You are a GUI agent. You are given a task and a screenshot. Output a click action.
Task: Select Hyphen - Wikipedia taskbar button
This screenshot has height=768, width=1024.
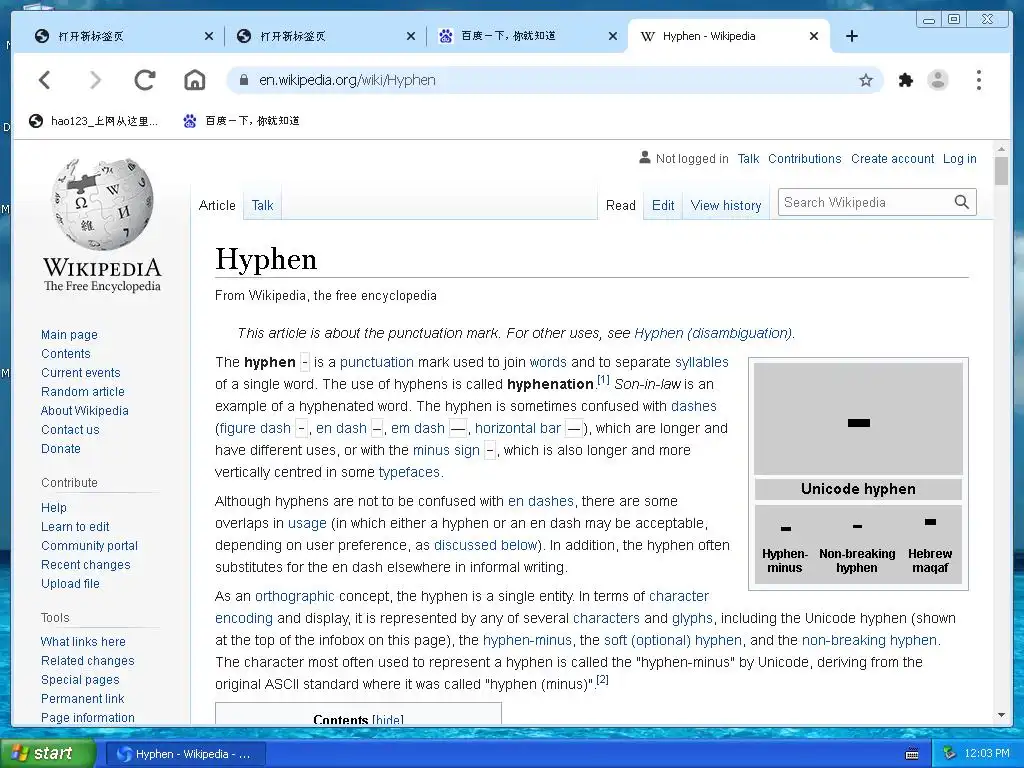[x=185, y=754]
